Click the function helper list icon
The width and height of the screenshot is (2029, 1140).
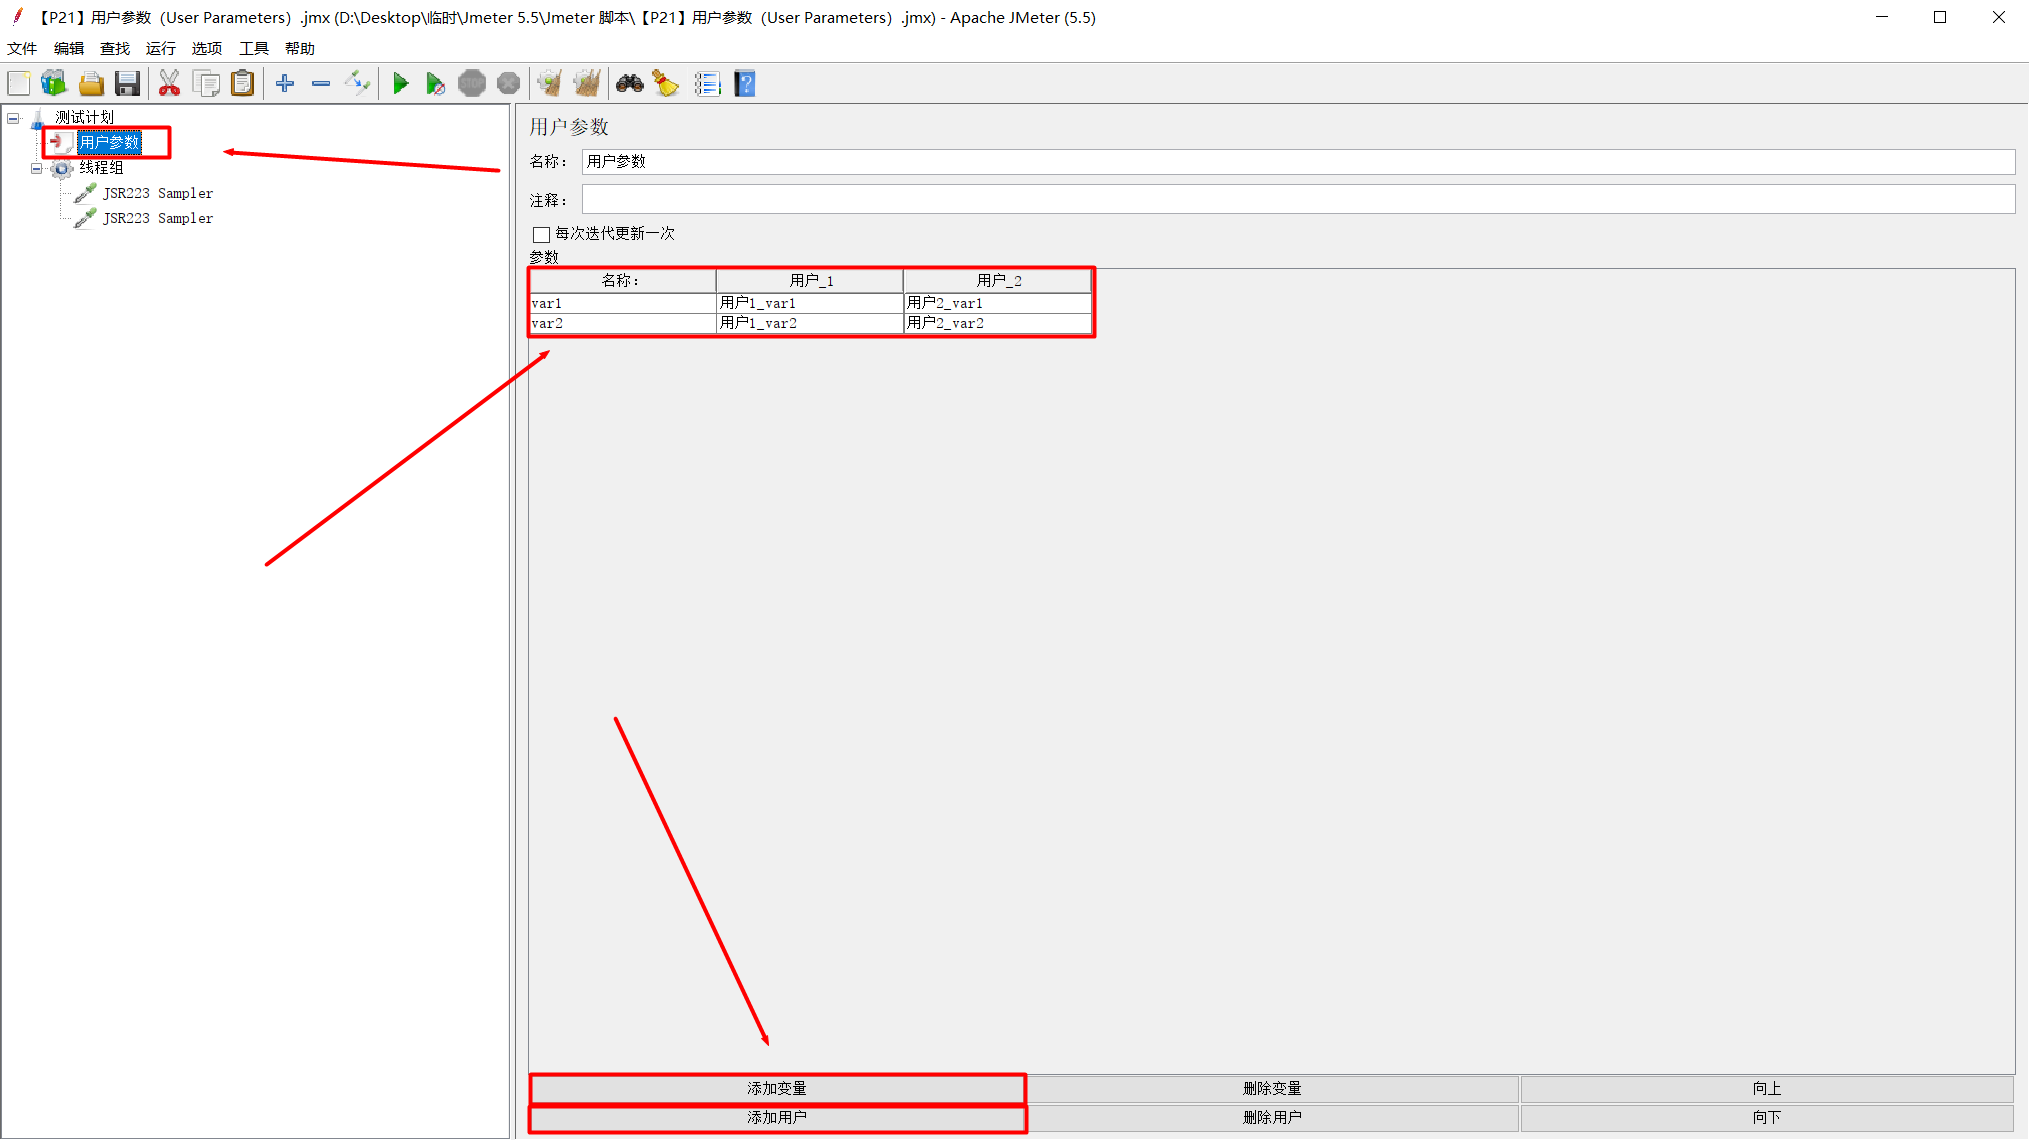[707, 84]
